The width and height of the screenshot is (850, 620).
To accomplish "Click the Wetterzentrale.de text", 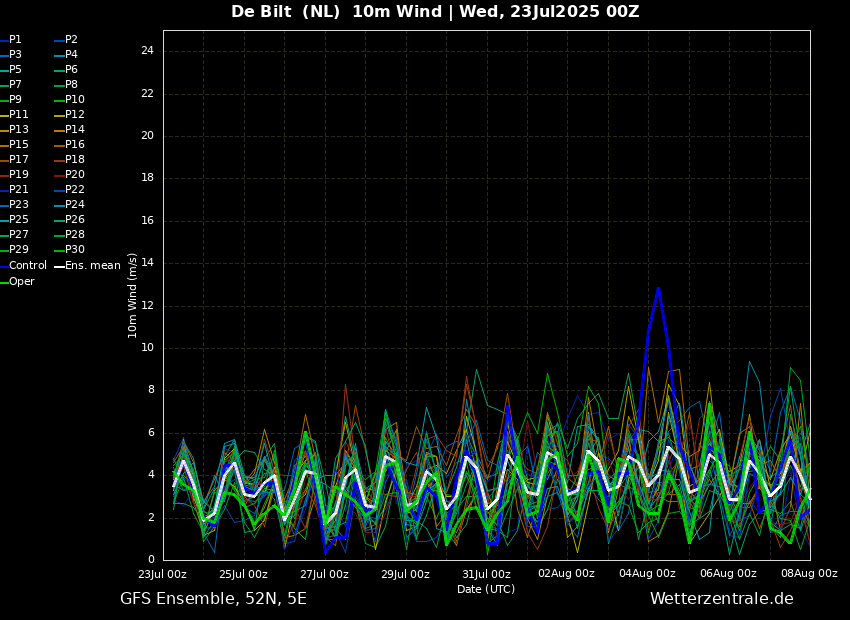I will pos(721,599).
